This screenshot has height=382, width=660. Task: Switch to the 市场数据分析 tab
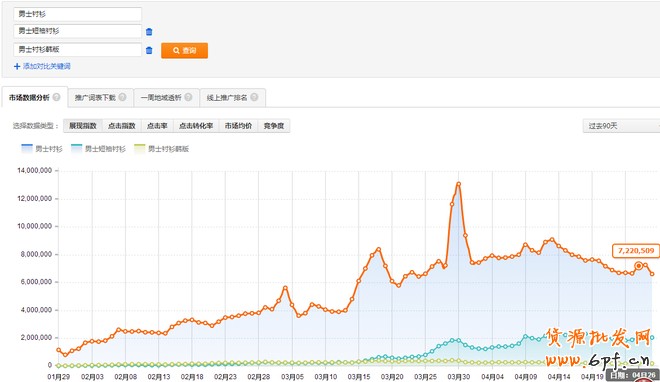pos(34,98)
